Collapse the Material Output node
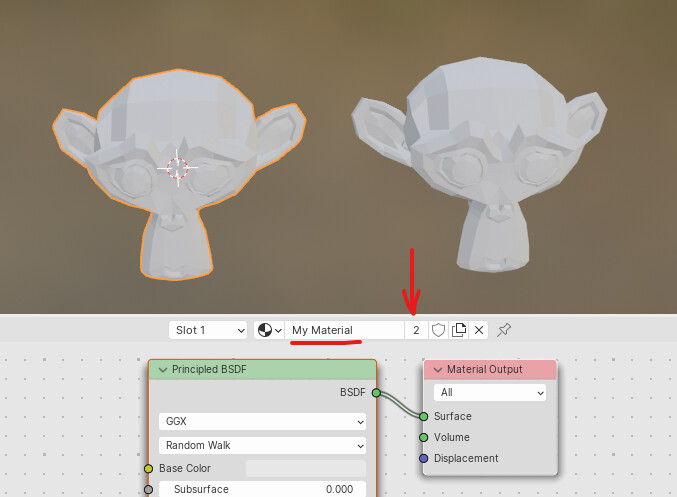This screenshot has width=677, height=497. pyautogui.click(x=438, y=370)
